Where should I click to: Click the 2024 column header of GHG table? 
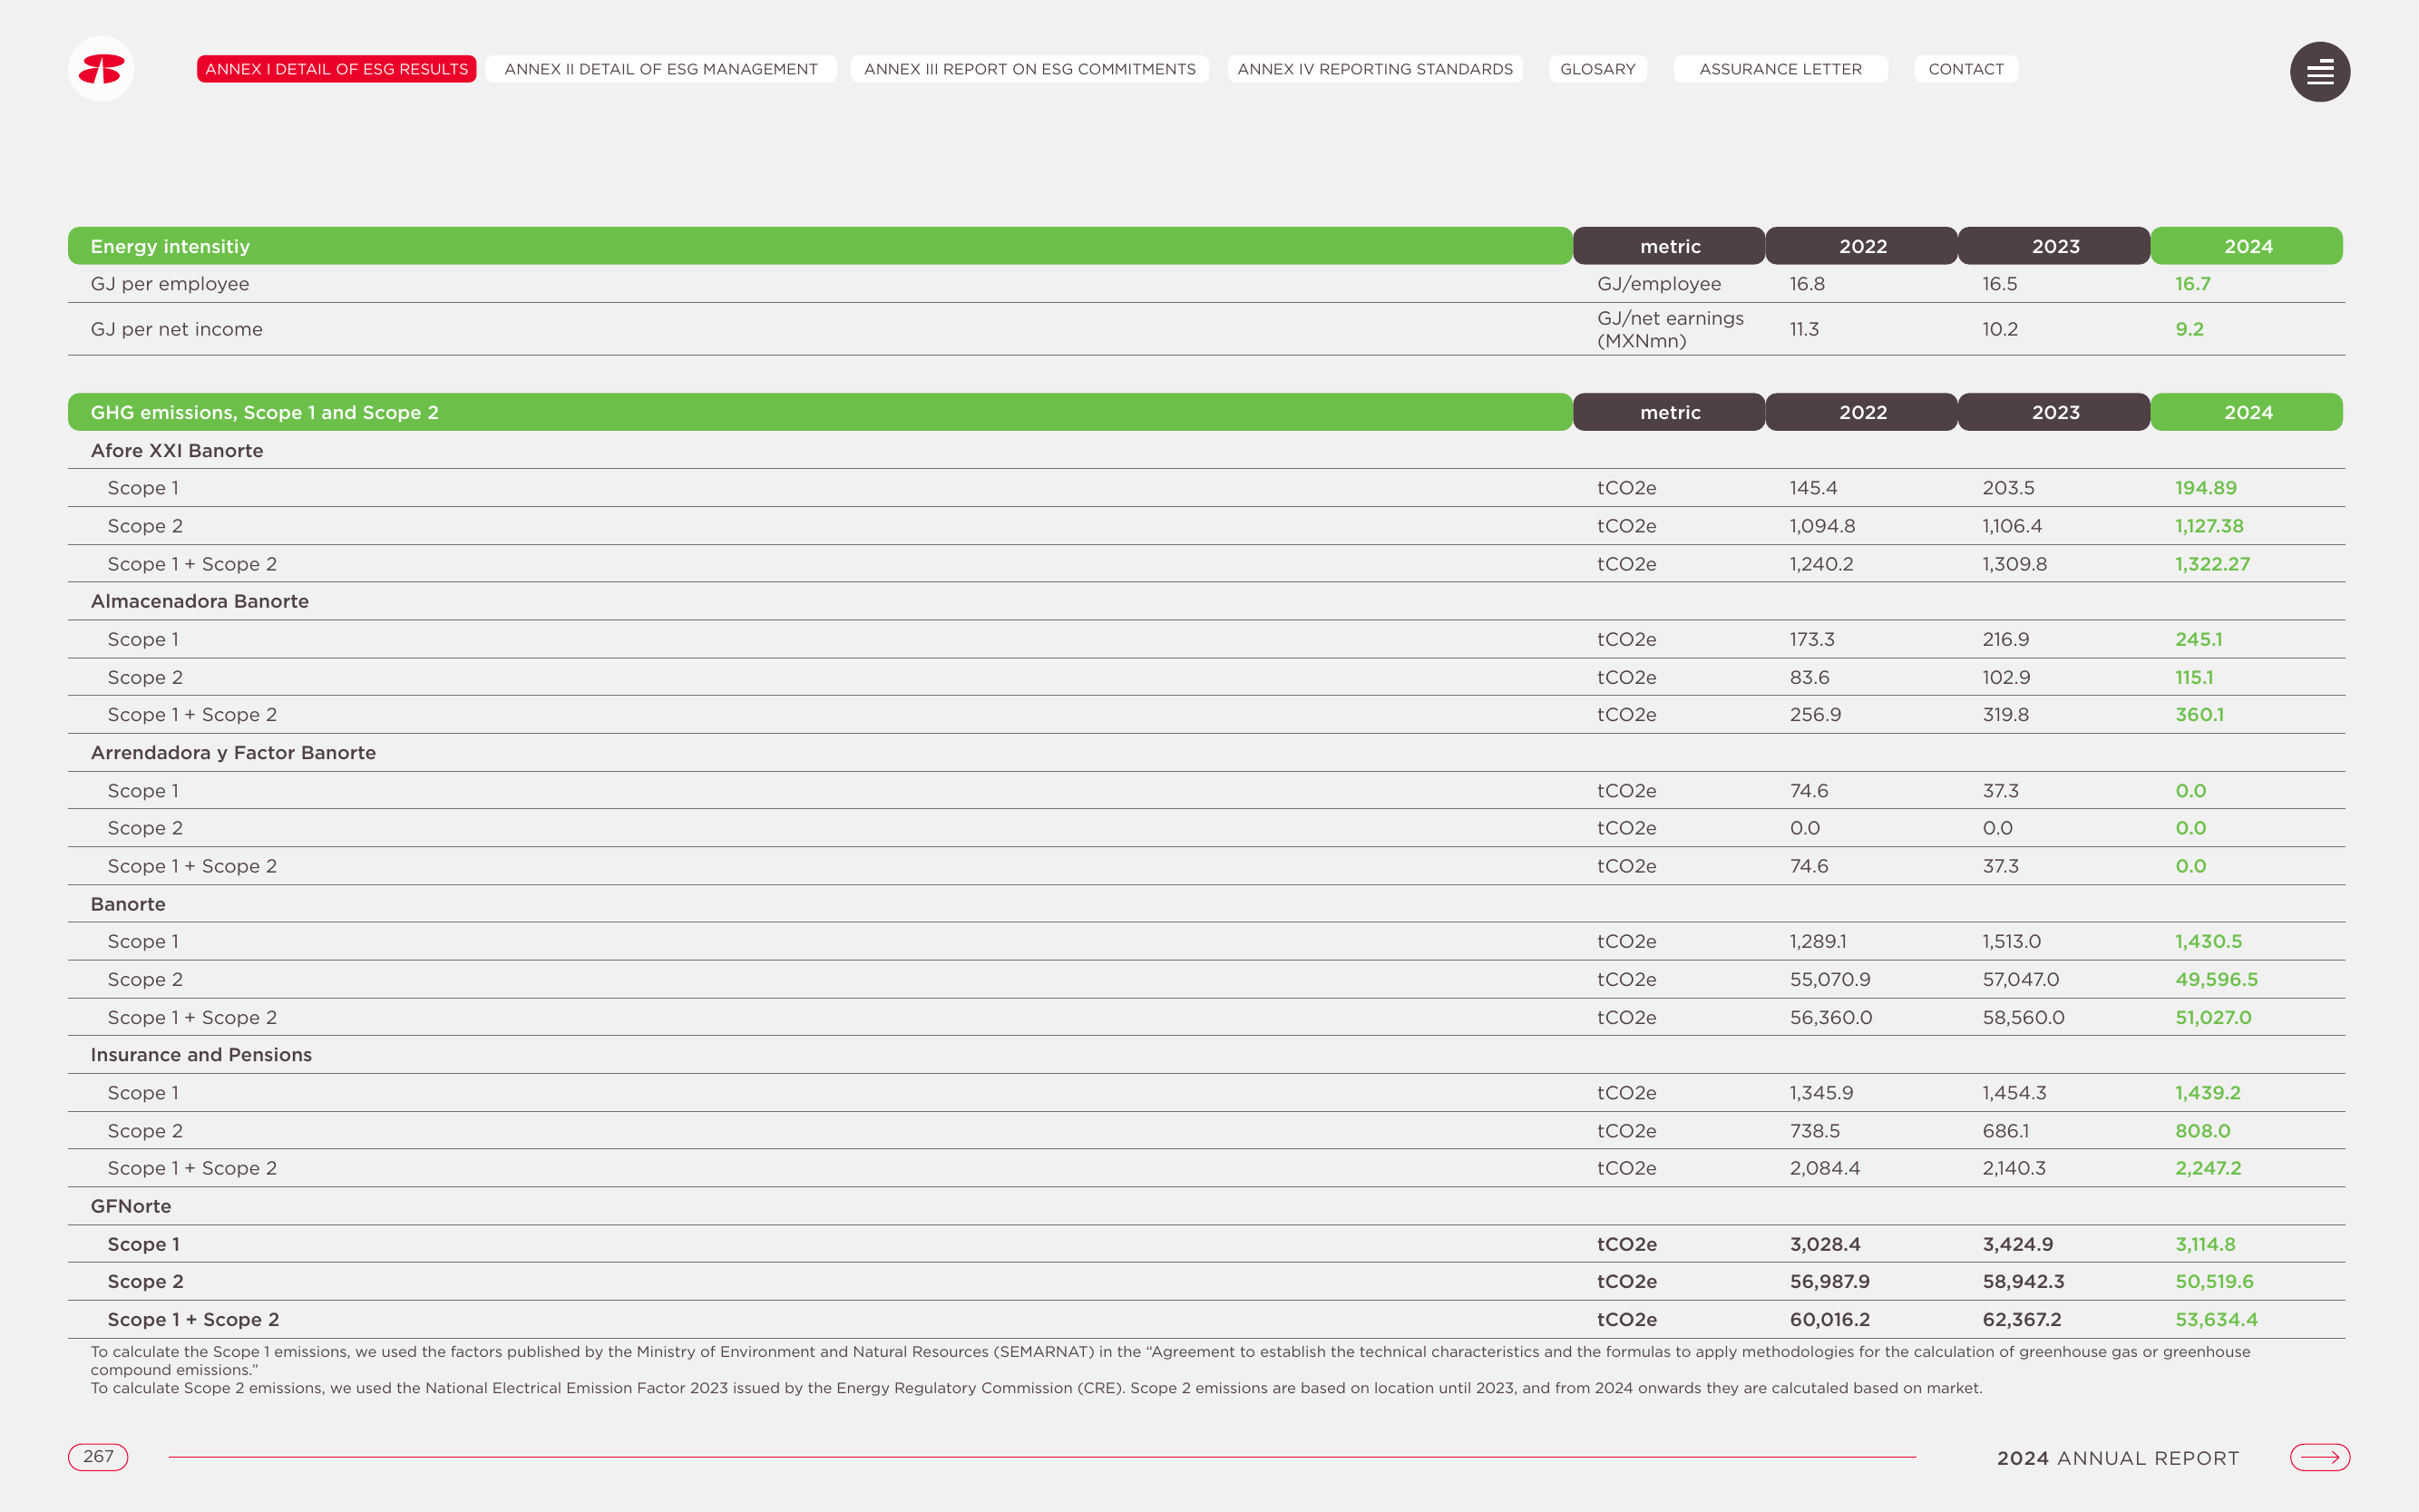(x=2247, y=412)
